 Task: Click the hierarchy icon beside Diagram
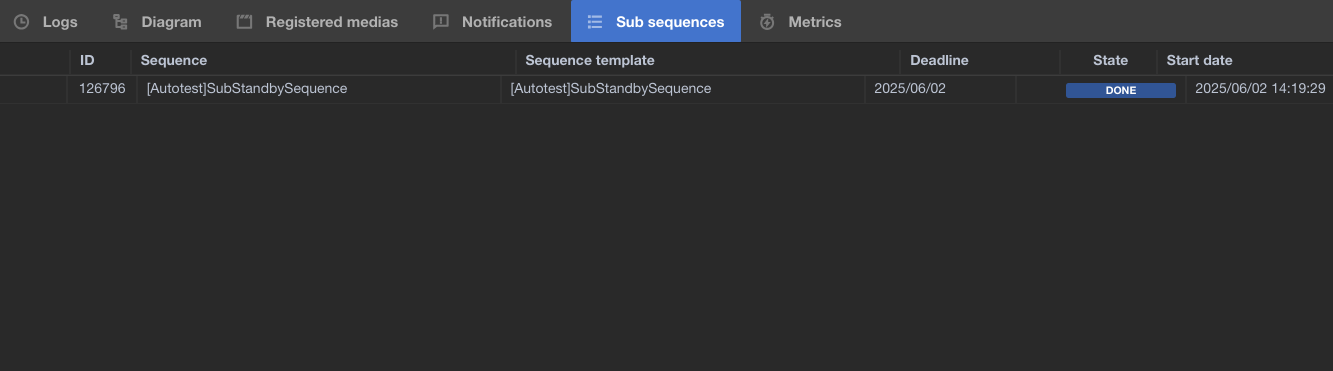pyautogui.click(x=120, y=21)
